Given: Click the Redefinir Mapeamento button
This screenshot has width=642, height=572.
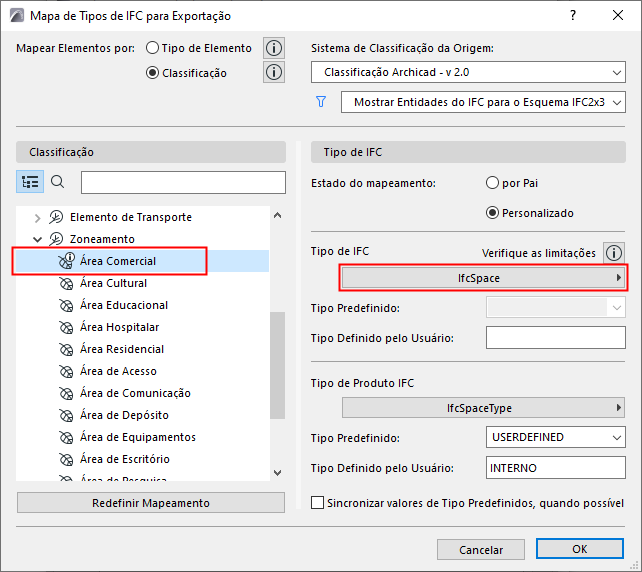Looking at the screenshot, I should pyautogui.click(x=151, y=502).
